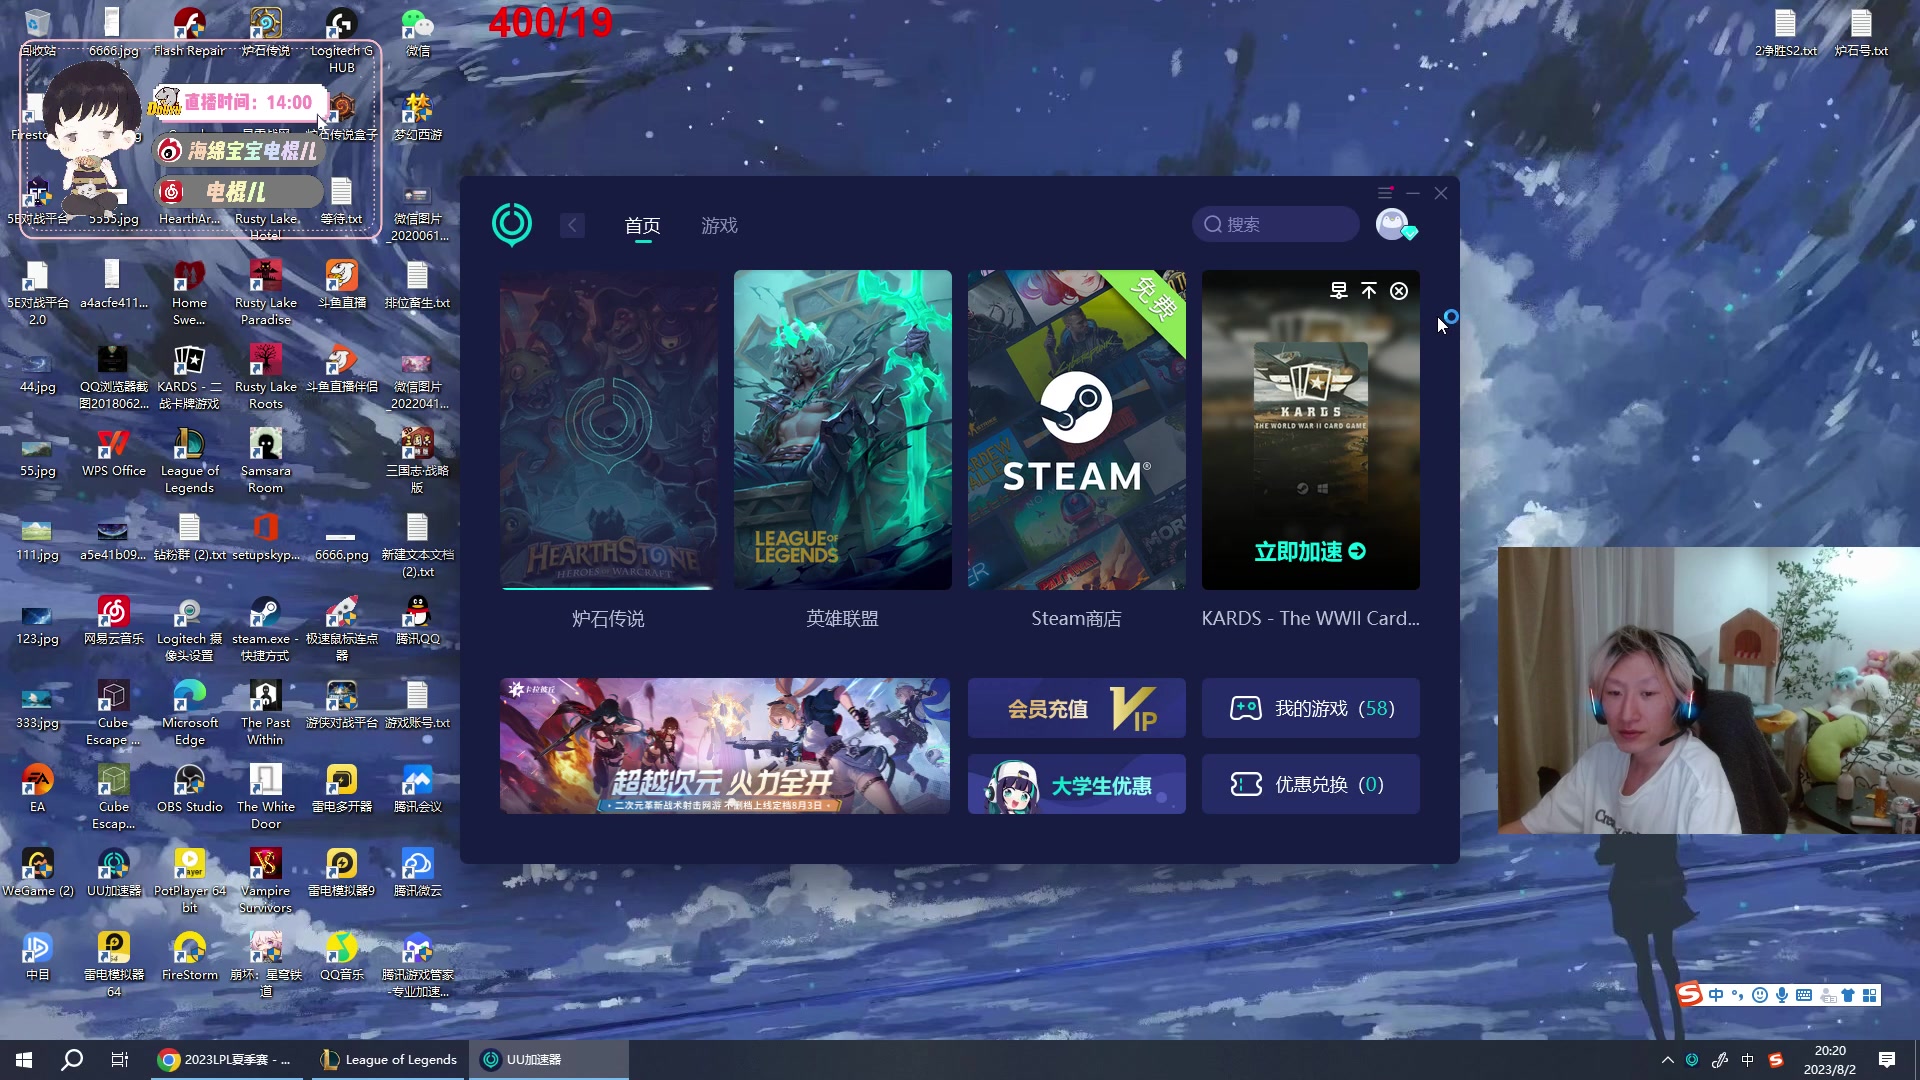Screen dimensions: 1920x1080
Task: Select the Samsara Room desktop icon
Action: coord(266,460)
